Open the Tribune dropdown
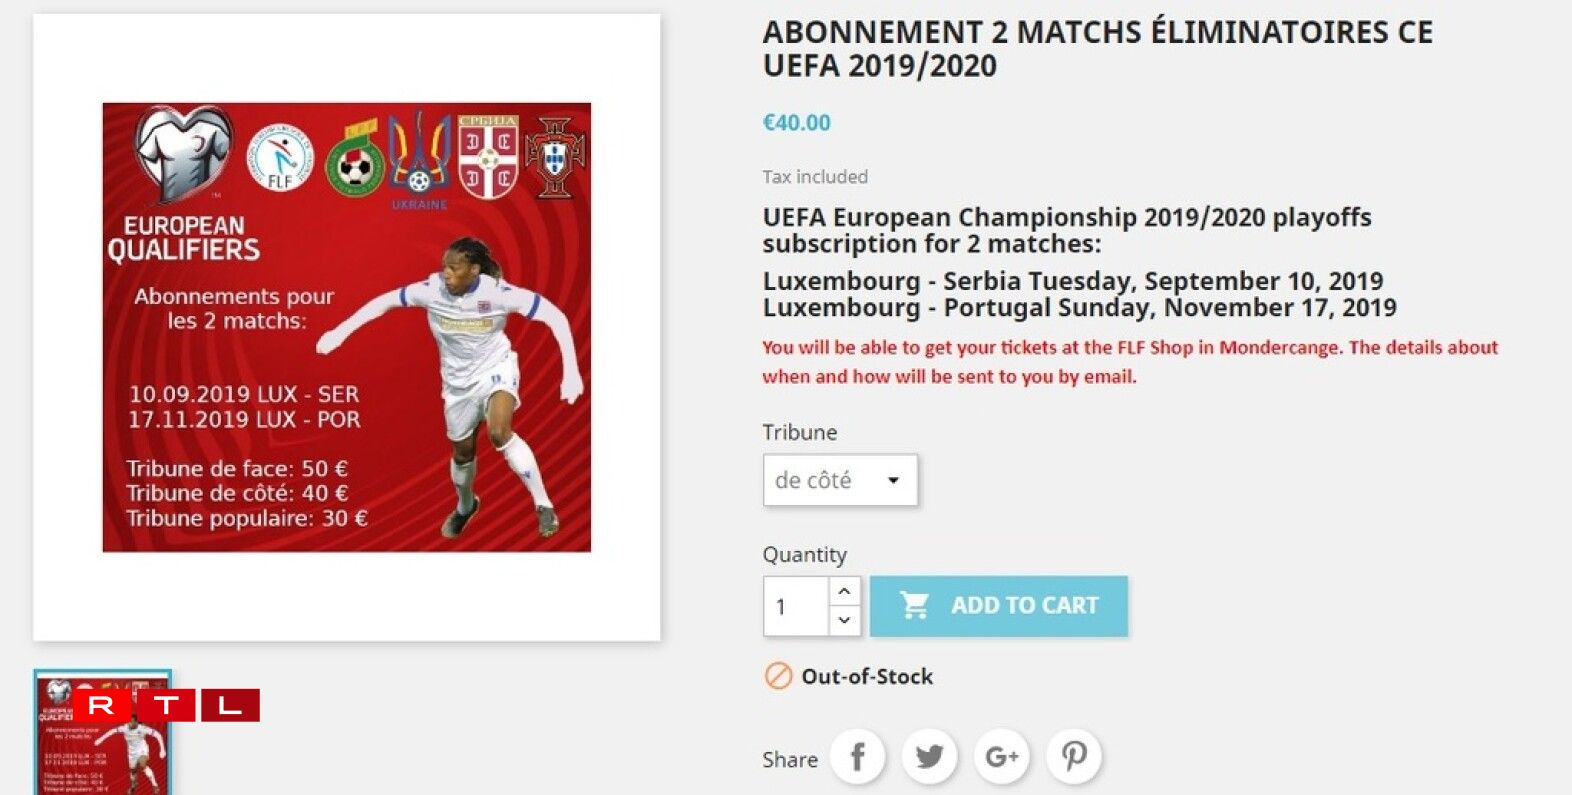The image size is (1572, 795). (840, 479)
